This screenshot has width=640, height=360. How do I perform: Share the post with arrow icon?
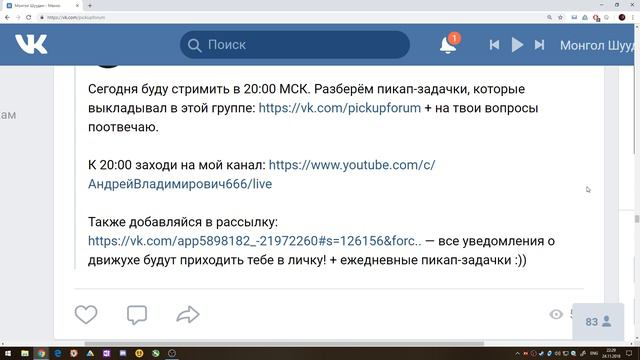click(x=188, y=314)
